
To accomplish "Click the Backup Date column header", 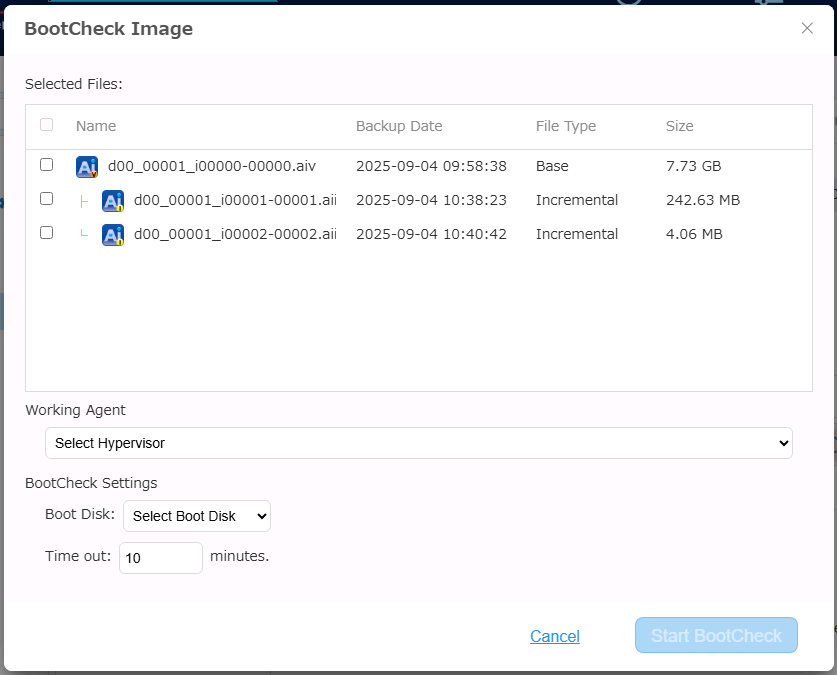I will point(399,126).
